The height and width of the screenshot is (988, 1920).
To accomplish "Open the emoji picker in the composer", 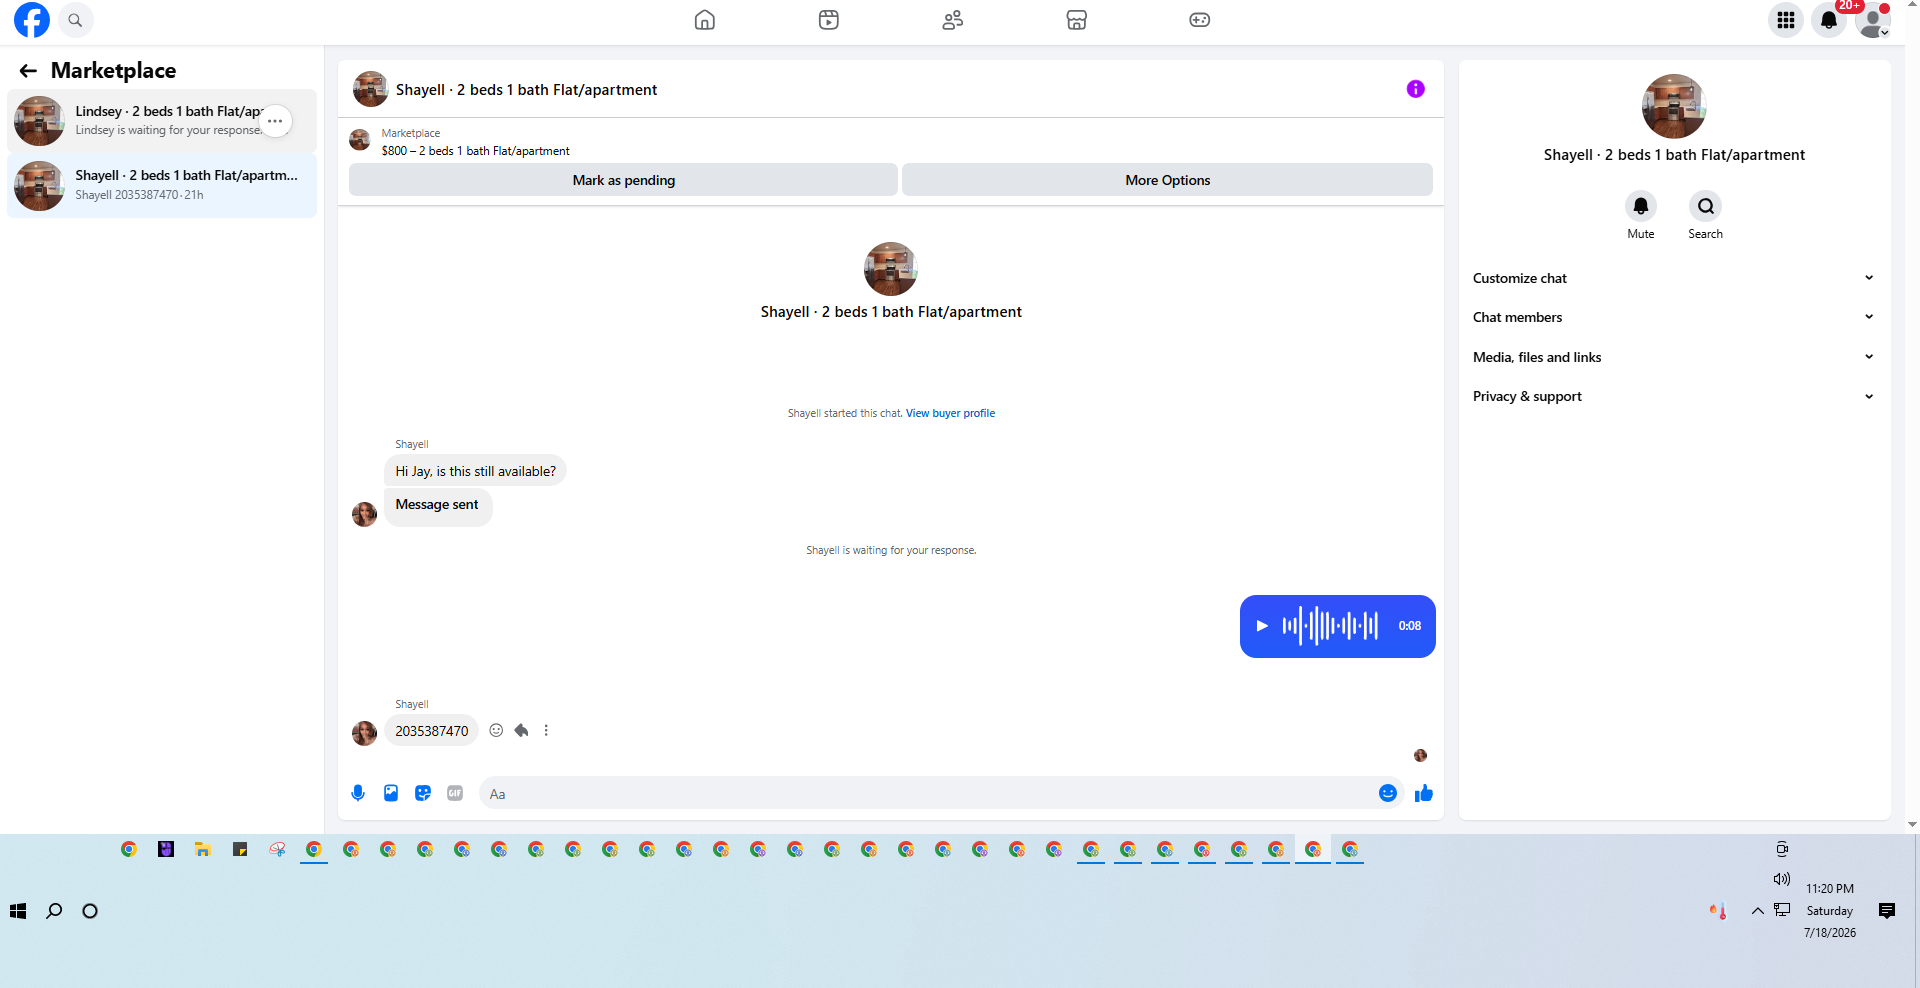I will coord(1388,793).
